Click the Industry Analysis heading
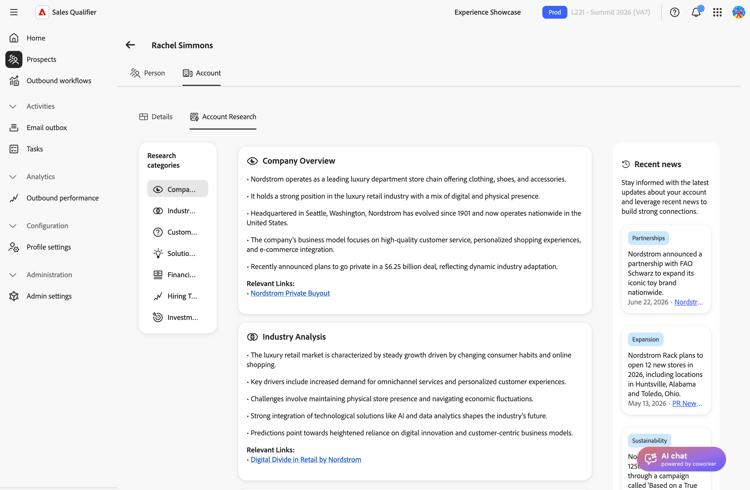The width and height of the screenshot is (750, 490). coord(294,337)
